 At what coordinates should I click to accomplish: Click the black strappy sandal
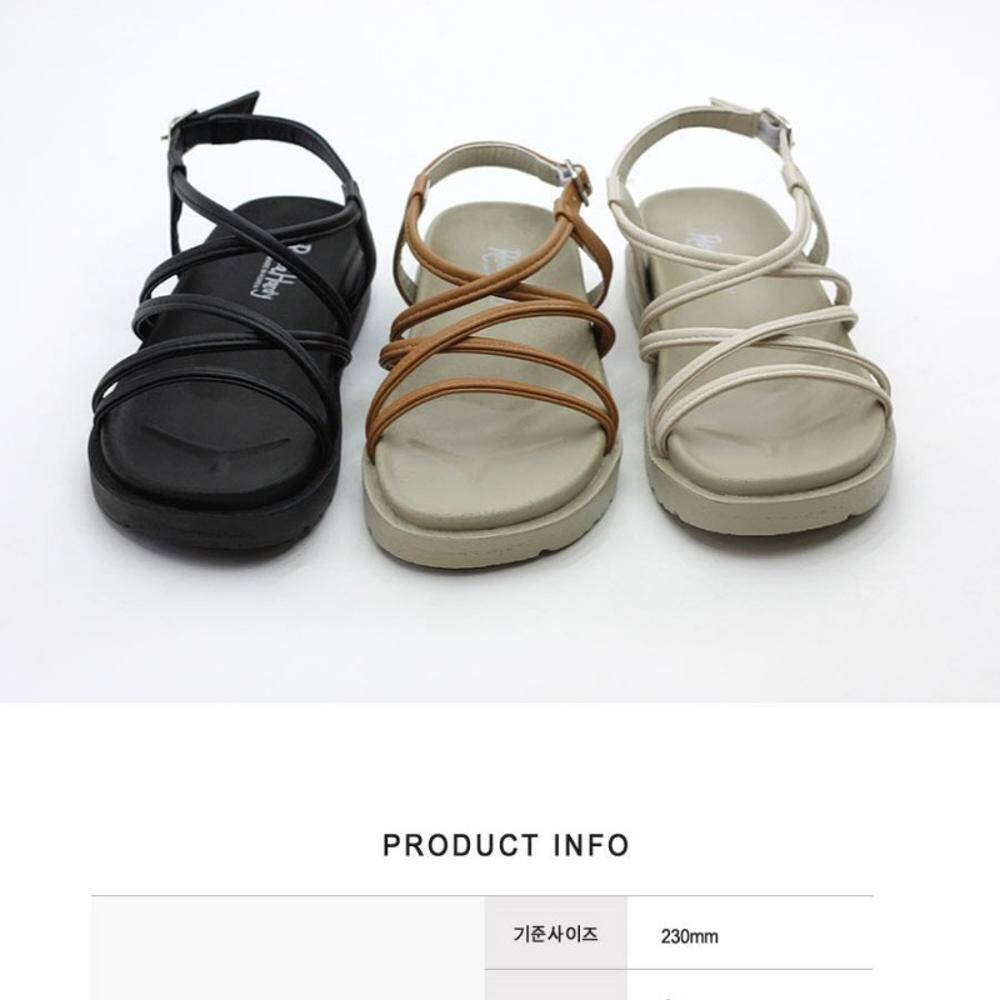pos(233,325)
